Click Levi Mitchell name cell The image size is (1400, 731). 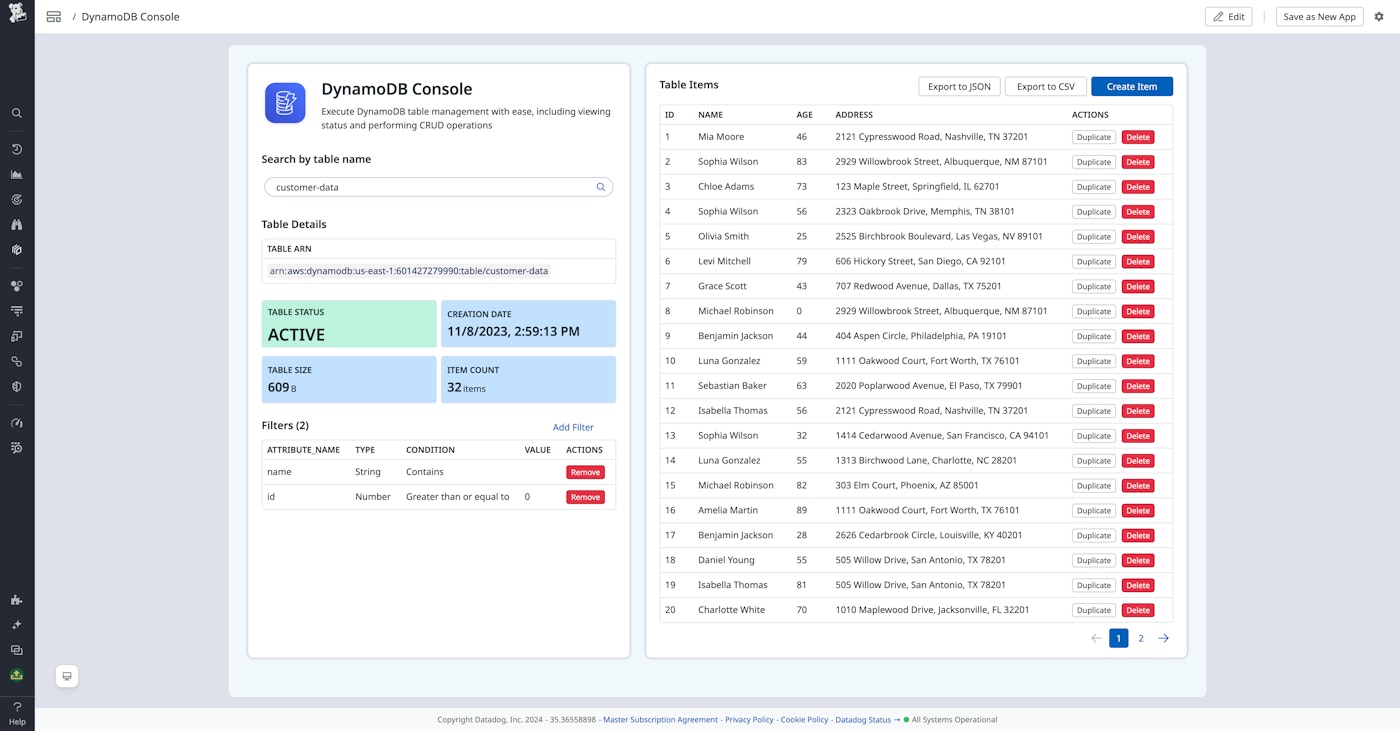tap(724, 261)
